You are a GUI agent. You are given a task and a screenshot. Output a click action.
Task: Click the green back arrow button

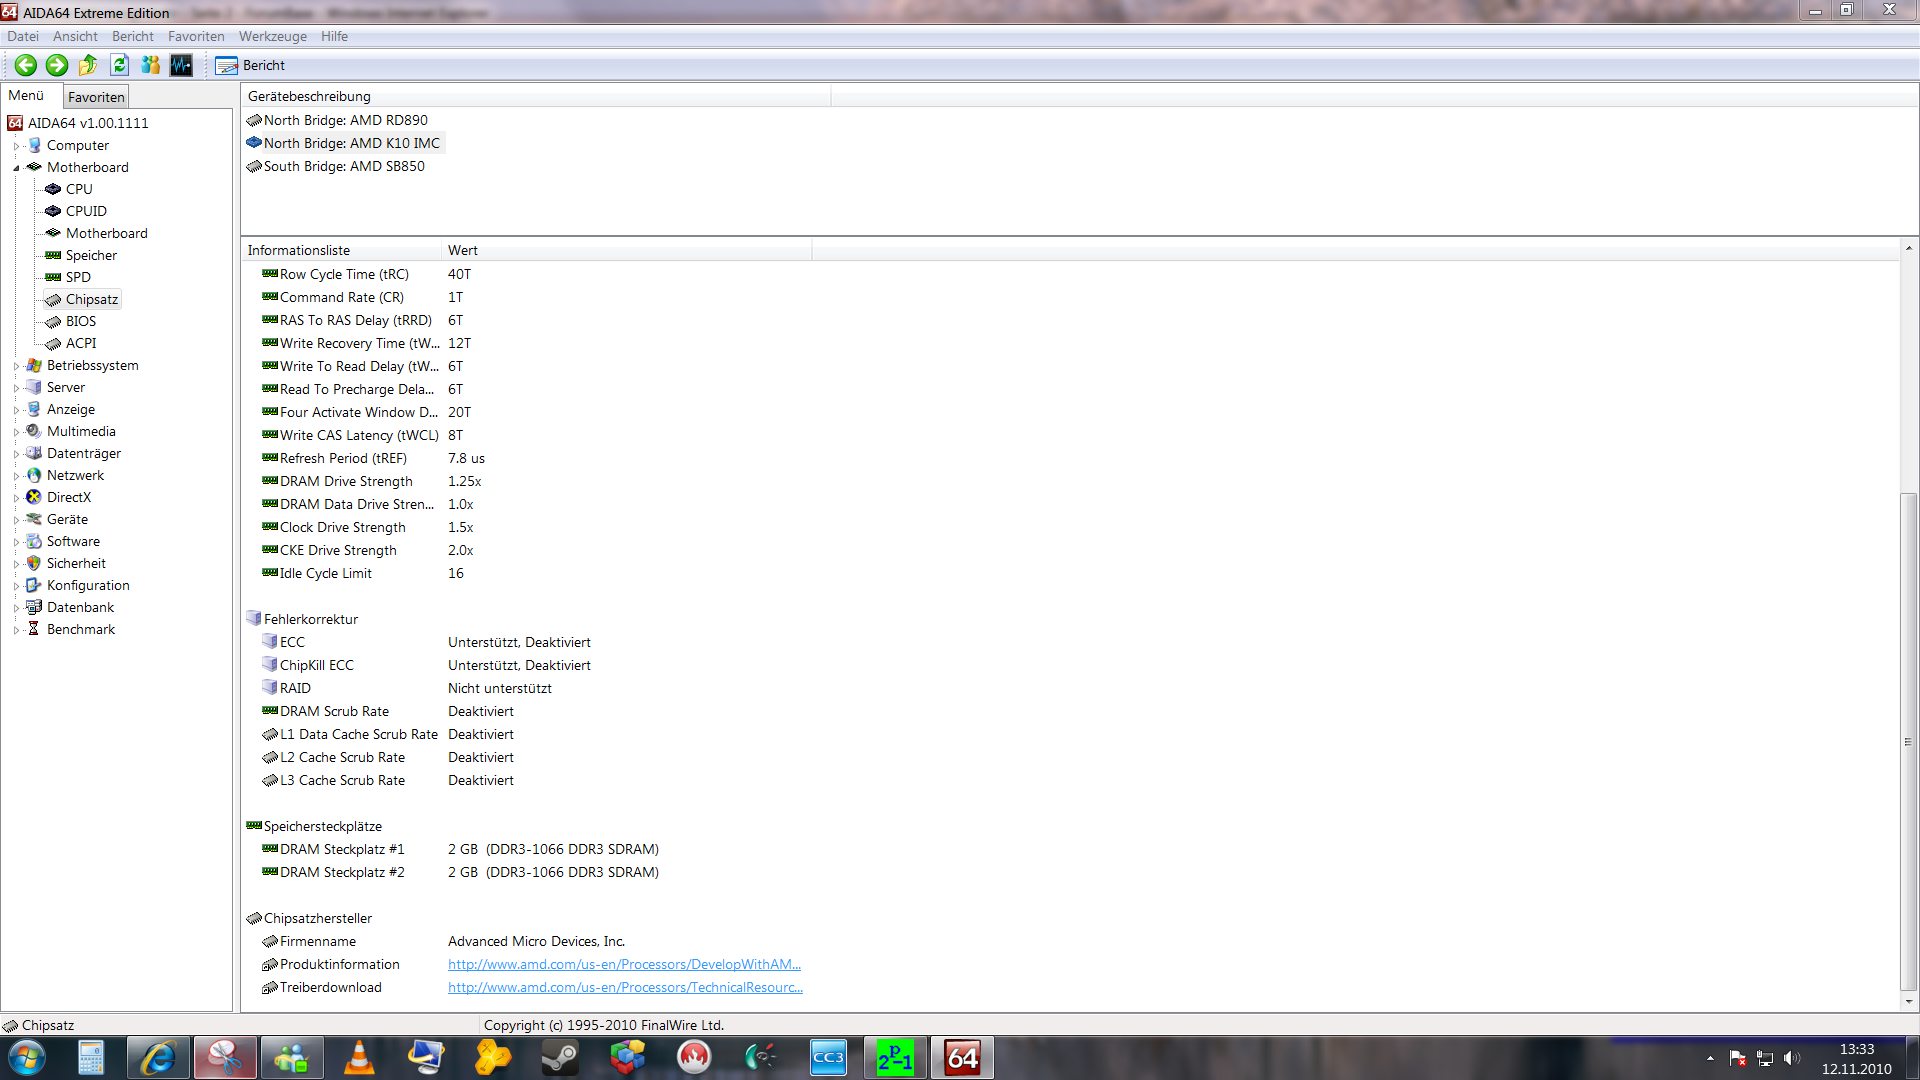coord(26,65)
